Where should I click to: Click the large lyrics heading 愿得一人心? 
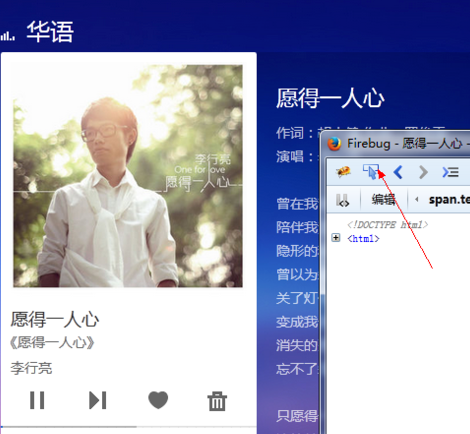330,98
